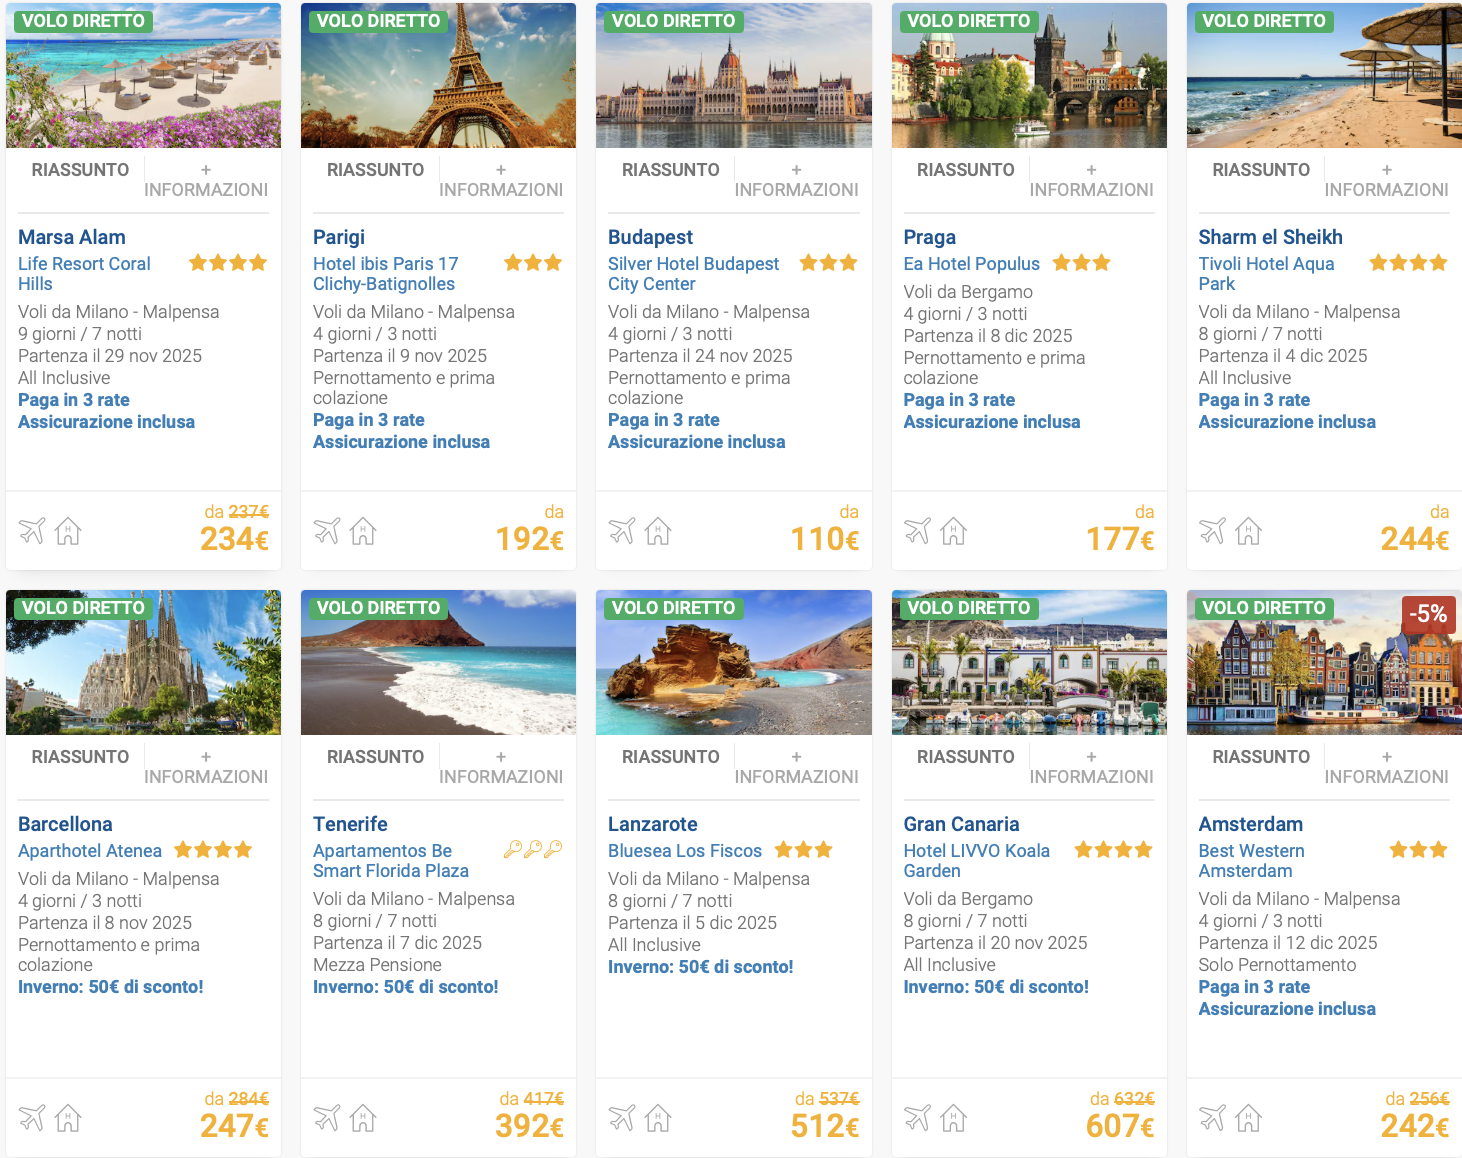Image resolution: width=1462 pixels, height=1158 pixels.
Task: Click the hotel icon on Praga card
Action: coord(954,531)
